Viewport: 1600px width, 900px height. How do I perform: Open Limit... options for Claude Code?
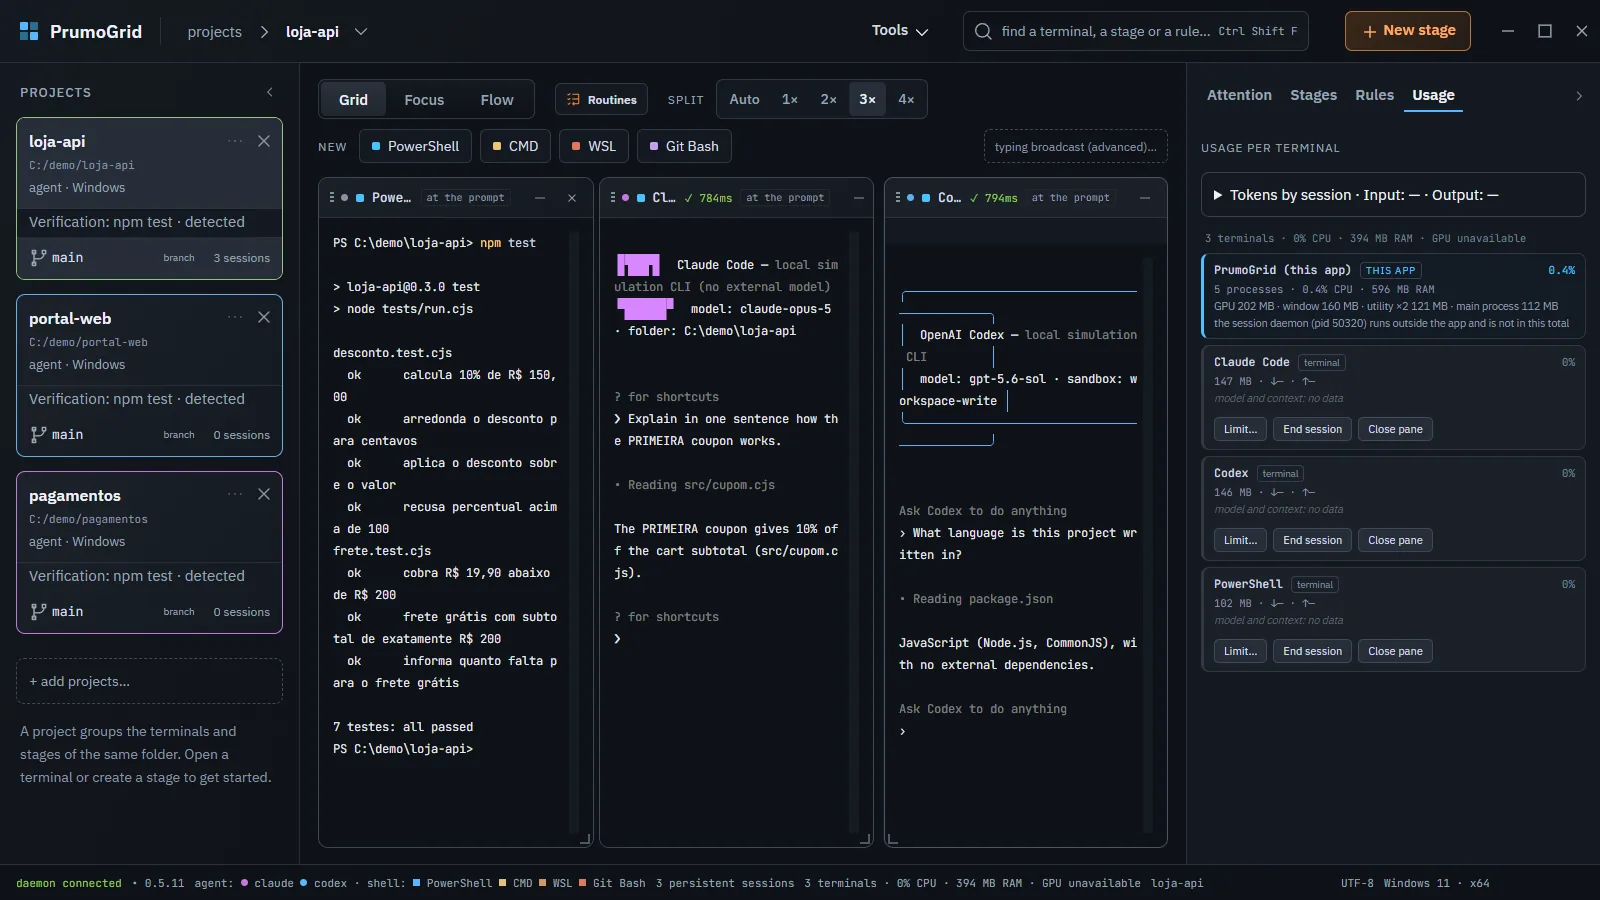1240,429
